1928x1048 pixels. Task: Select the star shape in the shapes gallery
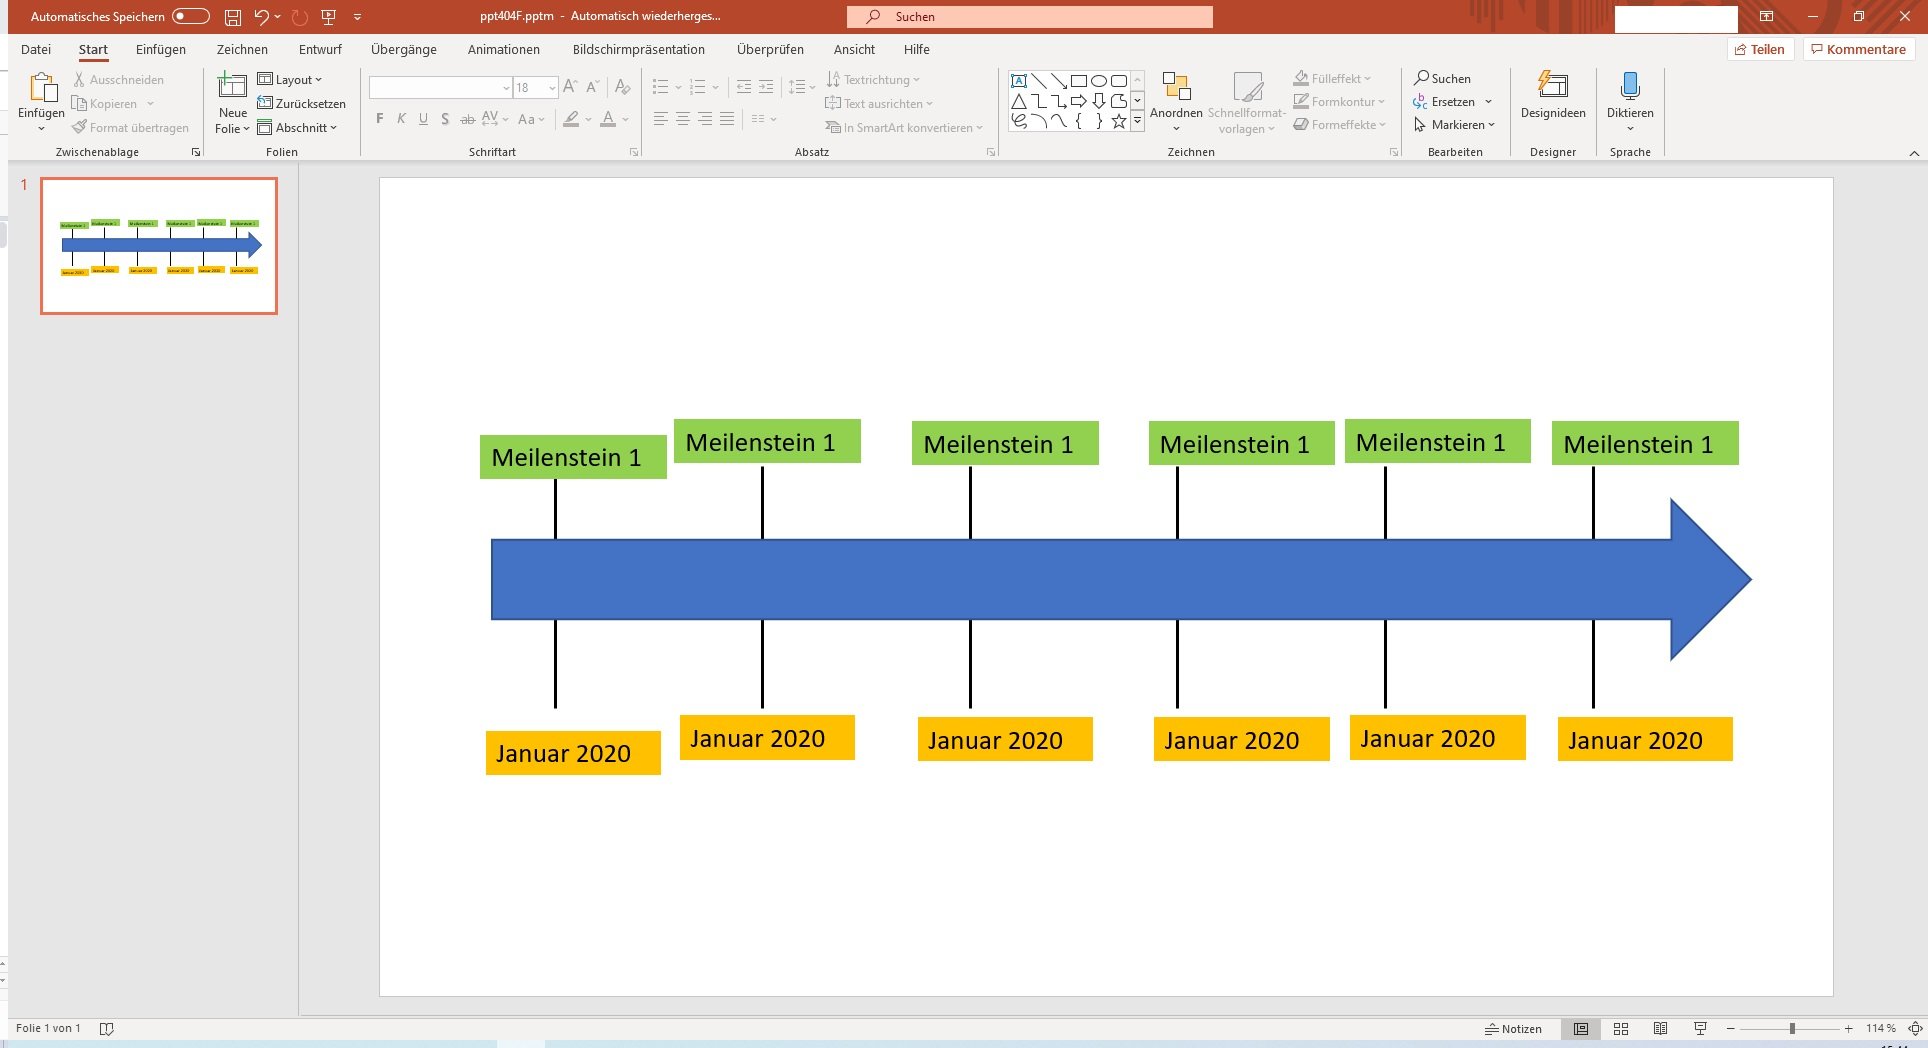point(1119,121)
